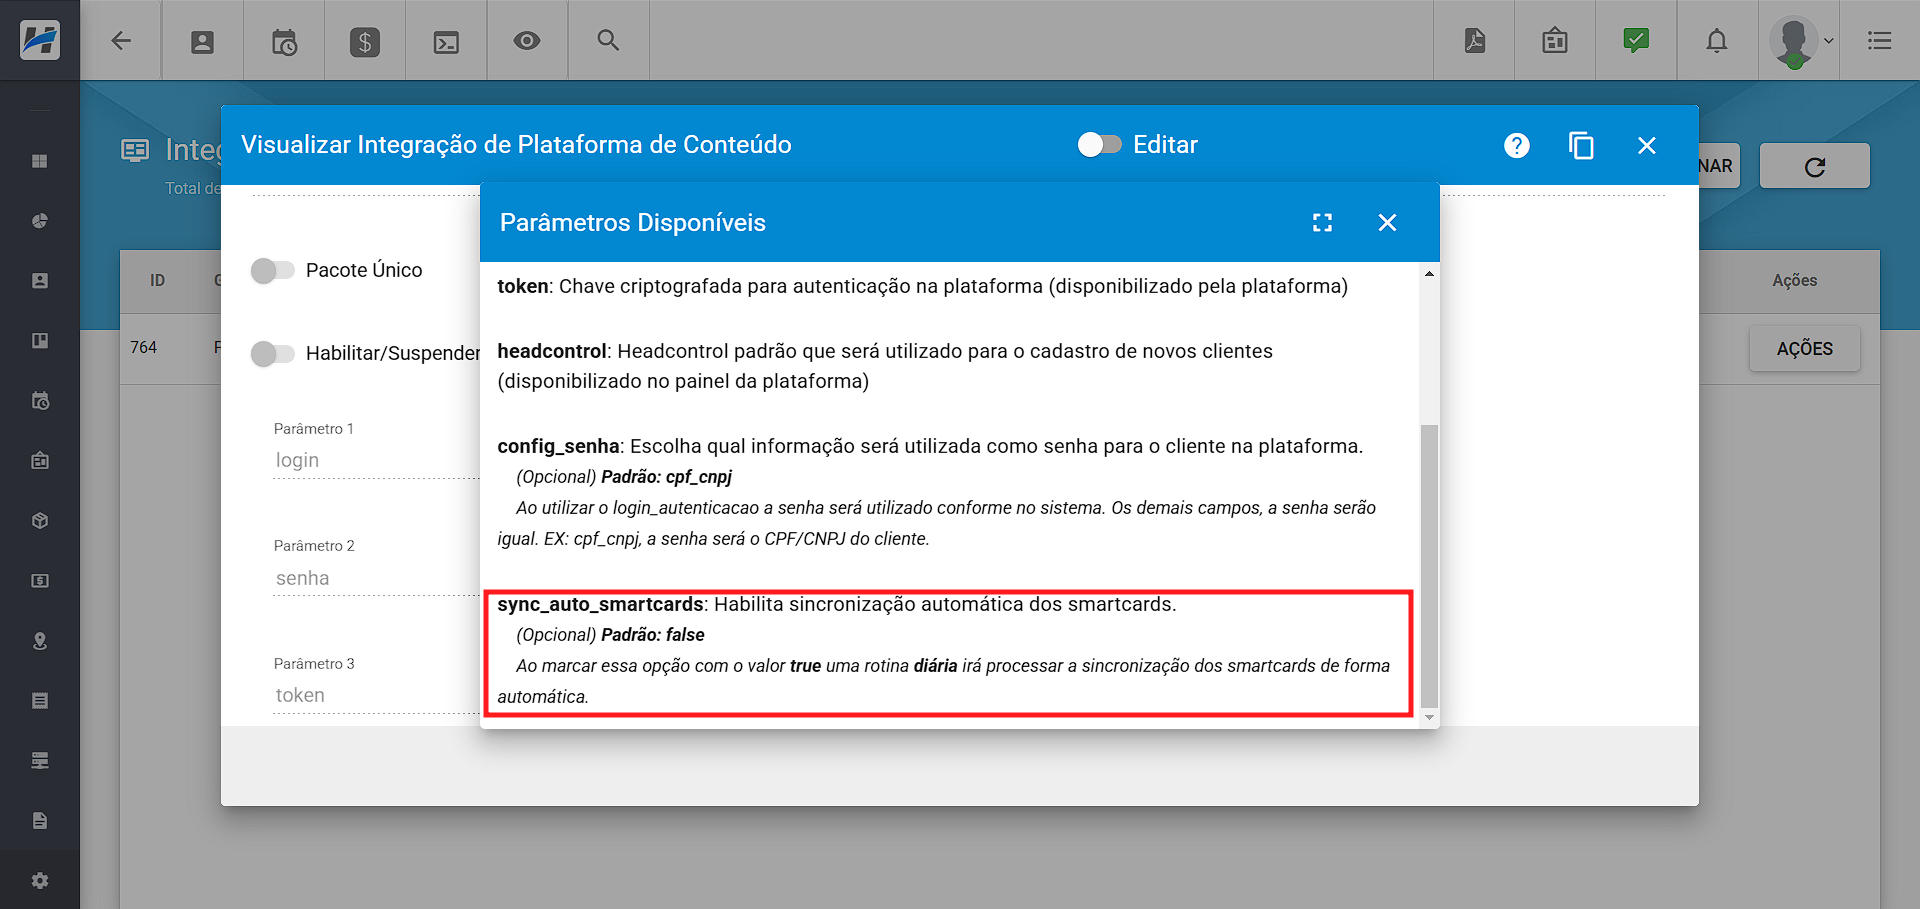The image size is (1920, 909).
Task: Open the book icon in sidebar
Action: [40, 341]
